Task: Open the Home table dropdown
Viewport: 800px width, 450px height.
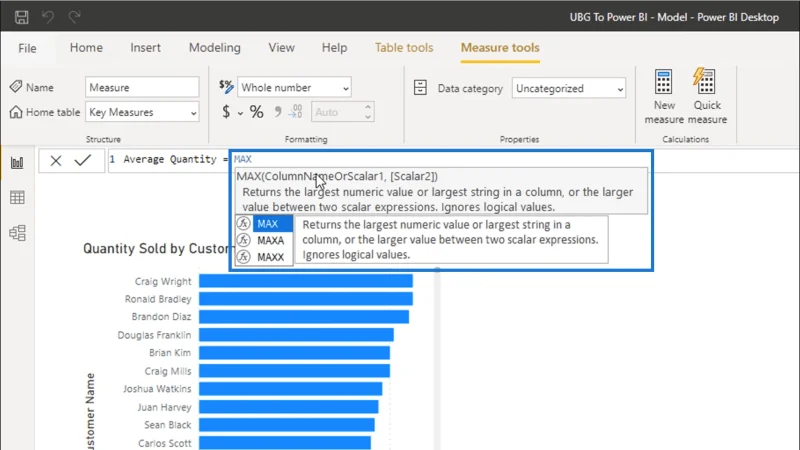Action: click(142, 112)
